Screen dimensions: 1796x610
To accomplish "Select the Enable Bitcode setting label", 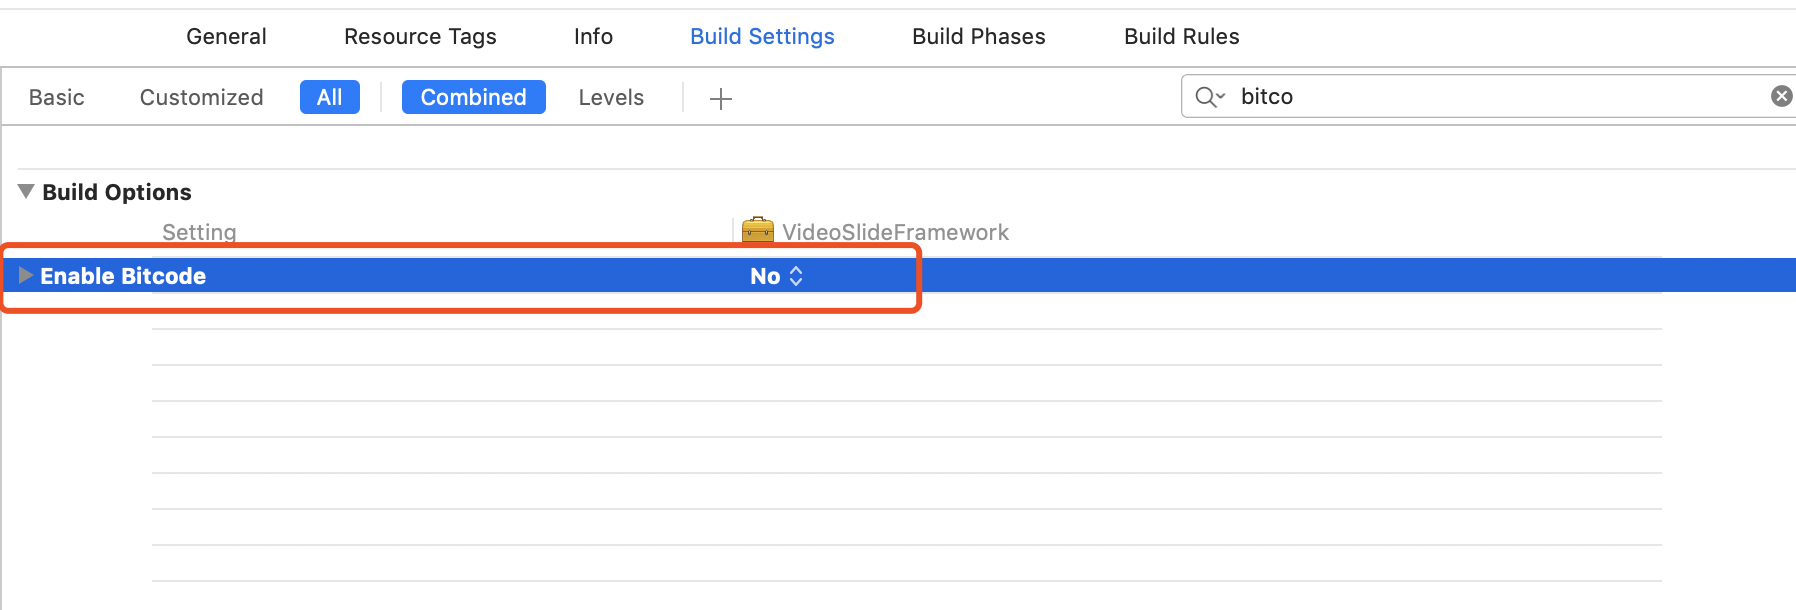I will (x=123, y=276).
